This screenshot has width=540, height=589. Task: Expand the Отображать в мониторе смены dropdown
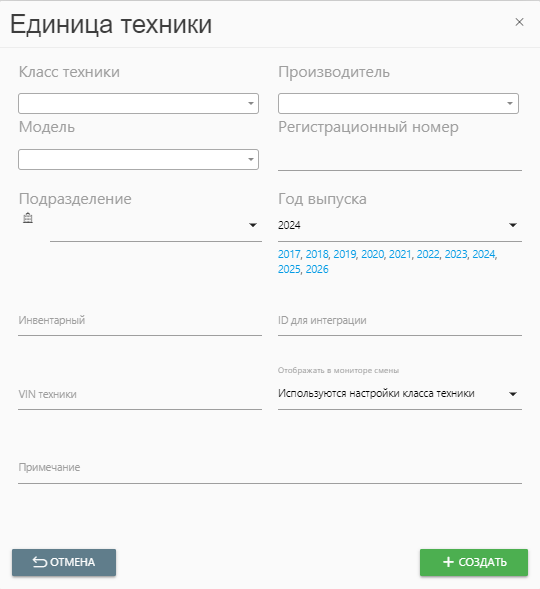click(x=400, y=394)
